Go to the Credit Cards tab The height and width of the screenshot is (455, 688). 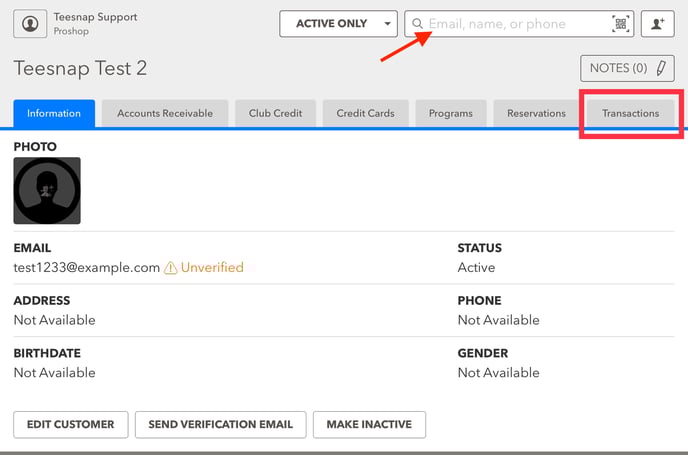coord(365,113)
